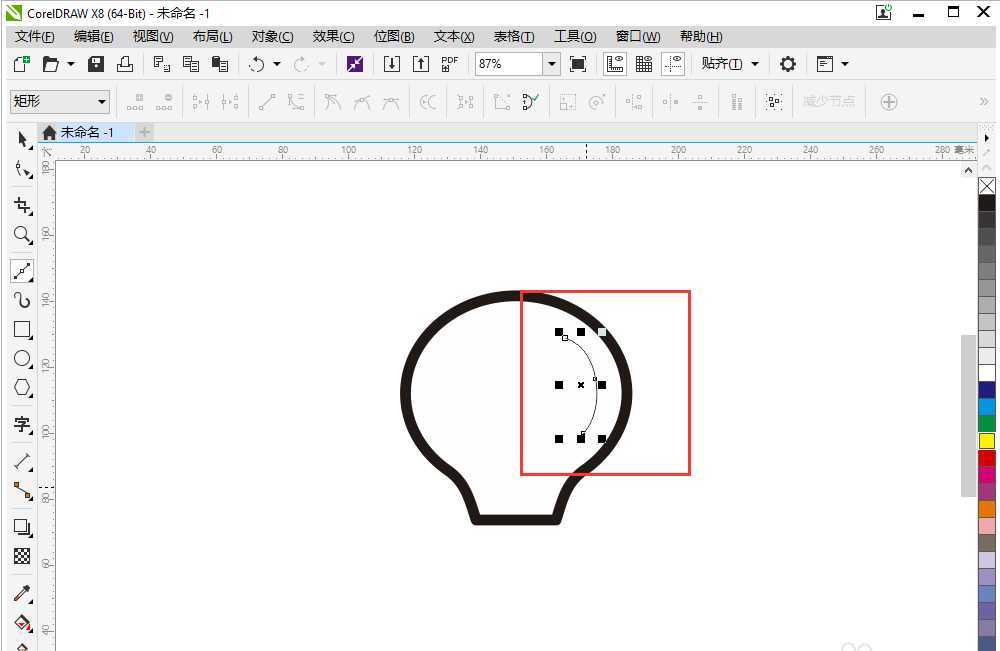
Task: Activate the Zoom tool
Action: [23, 235]
